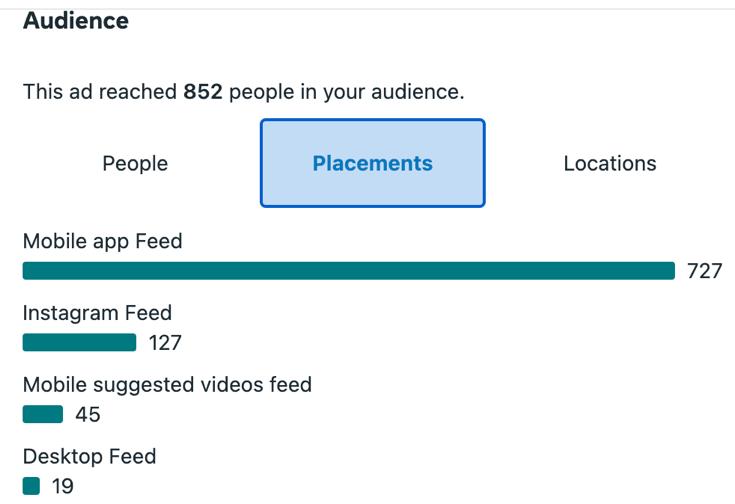Screen dimensions: 735x504
Task: Open the Locations tab
Action: (x=609, y=163)
